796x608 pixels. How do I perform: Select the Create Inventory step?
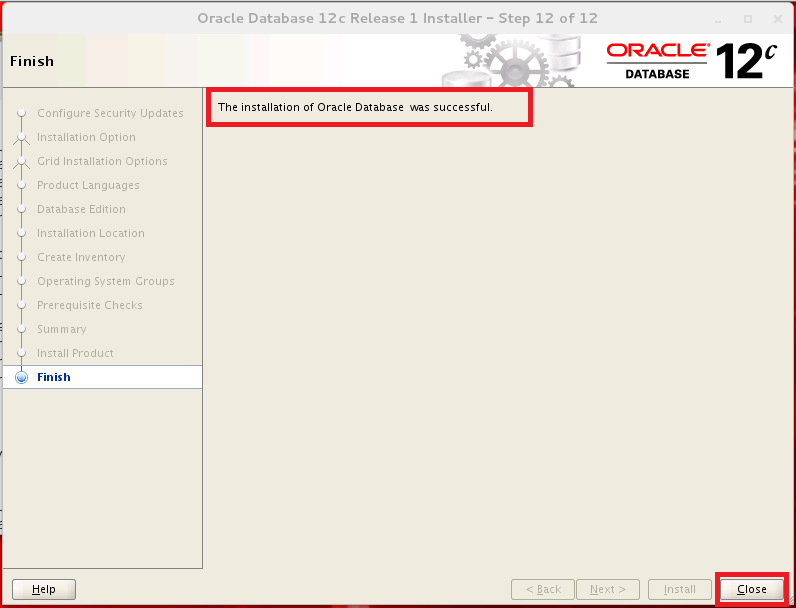tap(81, 257)
